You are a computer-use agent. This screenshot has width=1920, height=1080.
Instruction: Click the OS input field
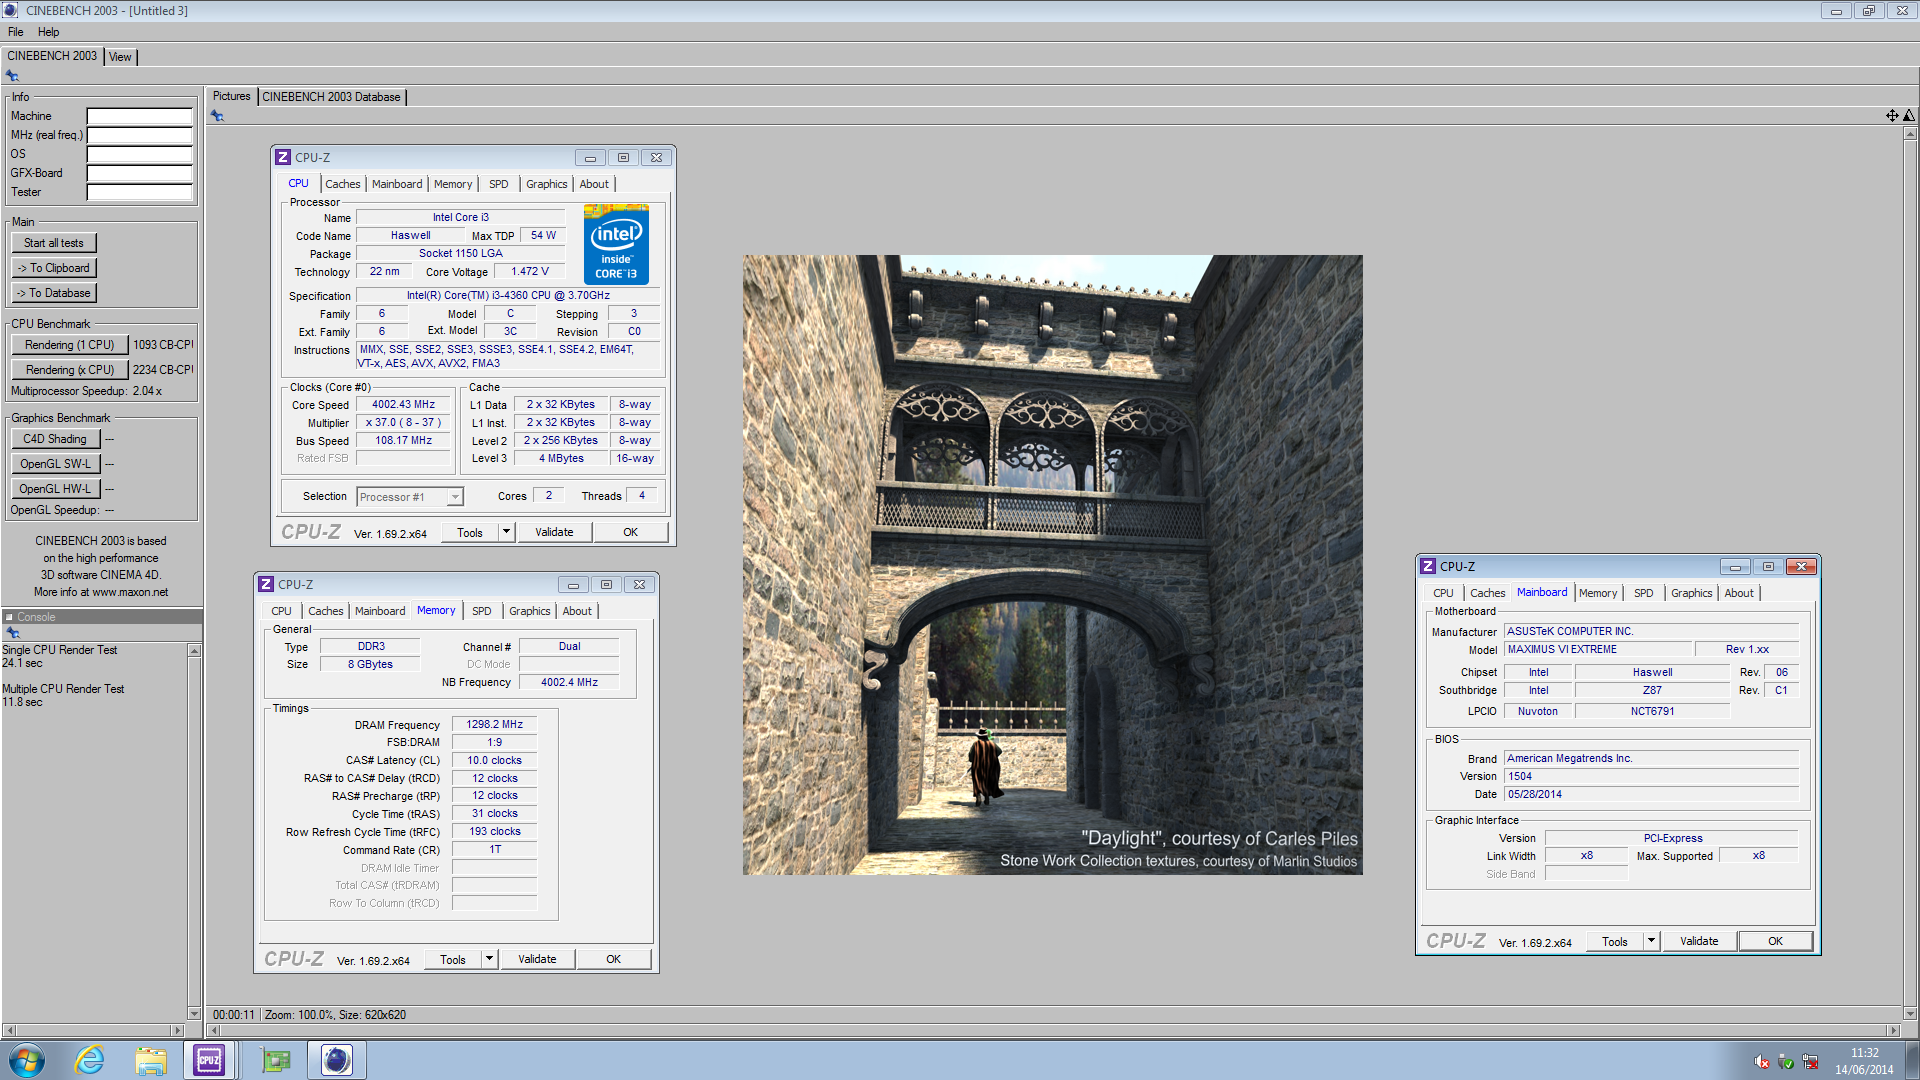pos(139,154)
